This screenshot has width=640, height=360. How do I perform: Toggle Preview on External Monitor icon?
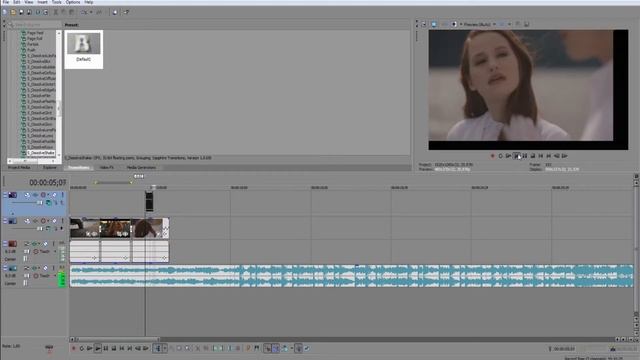tap(434, 24)
